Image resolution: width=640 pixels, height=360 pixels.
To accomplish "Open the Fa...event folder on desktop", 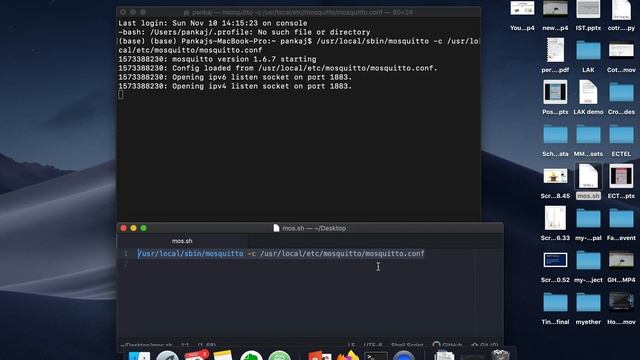I will (621, 218).
